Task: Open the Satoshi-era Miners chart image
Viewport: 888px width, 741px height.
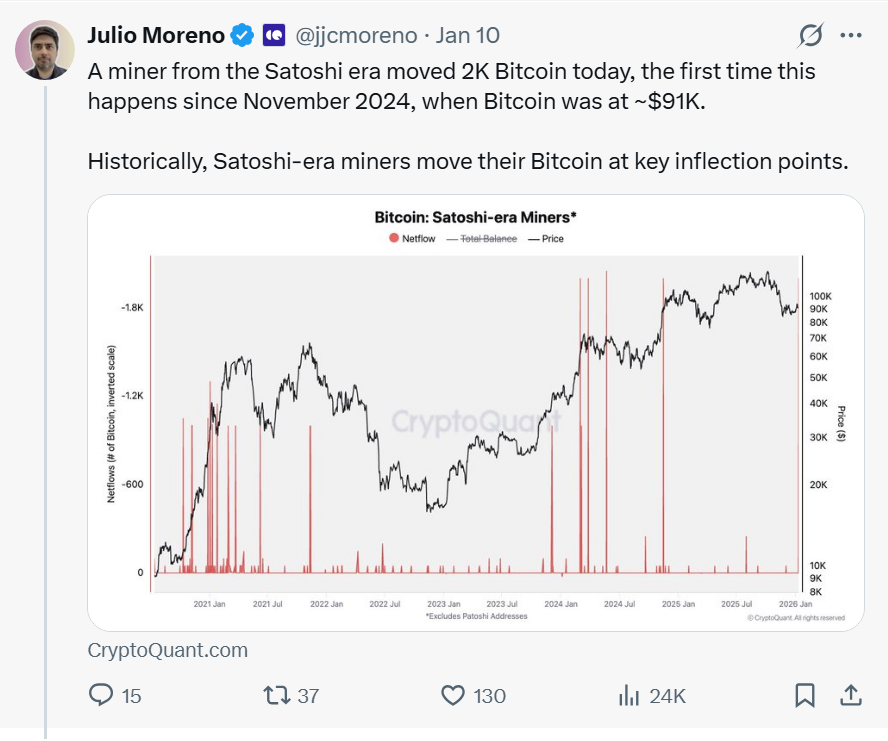Action: (x=476, y=420)
